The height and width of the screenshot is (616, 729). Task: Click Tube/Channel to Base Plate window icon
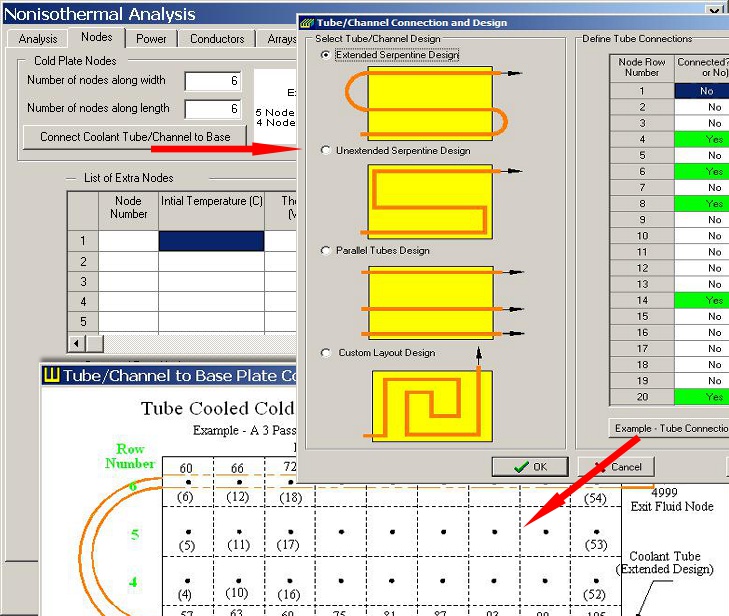[x=51, y=375]
